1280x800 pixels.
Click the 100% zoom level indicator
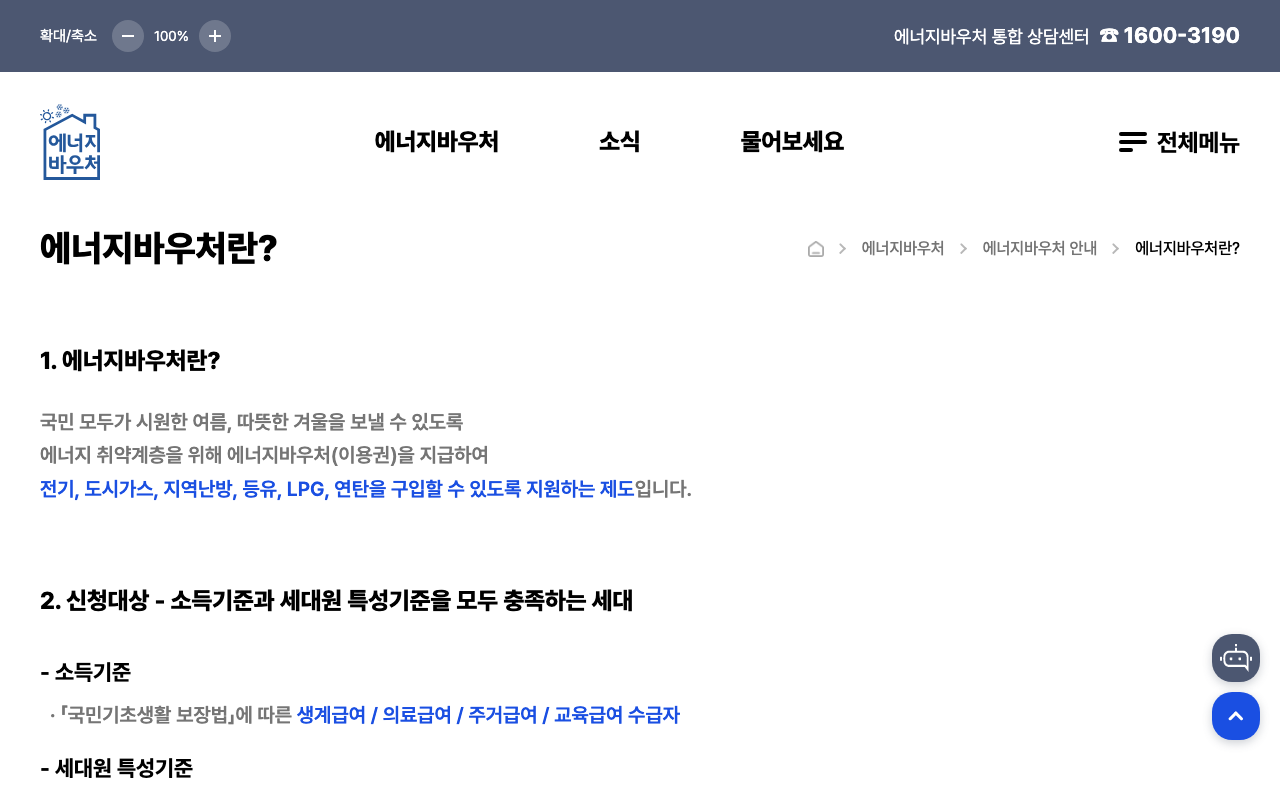click(171, 36)
